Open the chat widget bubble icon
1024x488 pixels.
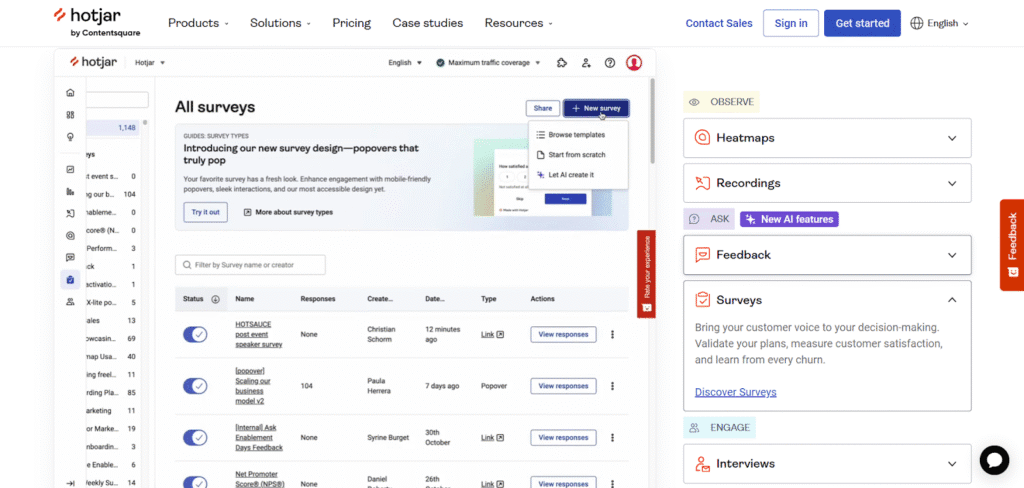(994, 460)
